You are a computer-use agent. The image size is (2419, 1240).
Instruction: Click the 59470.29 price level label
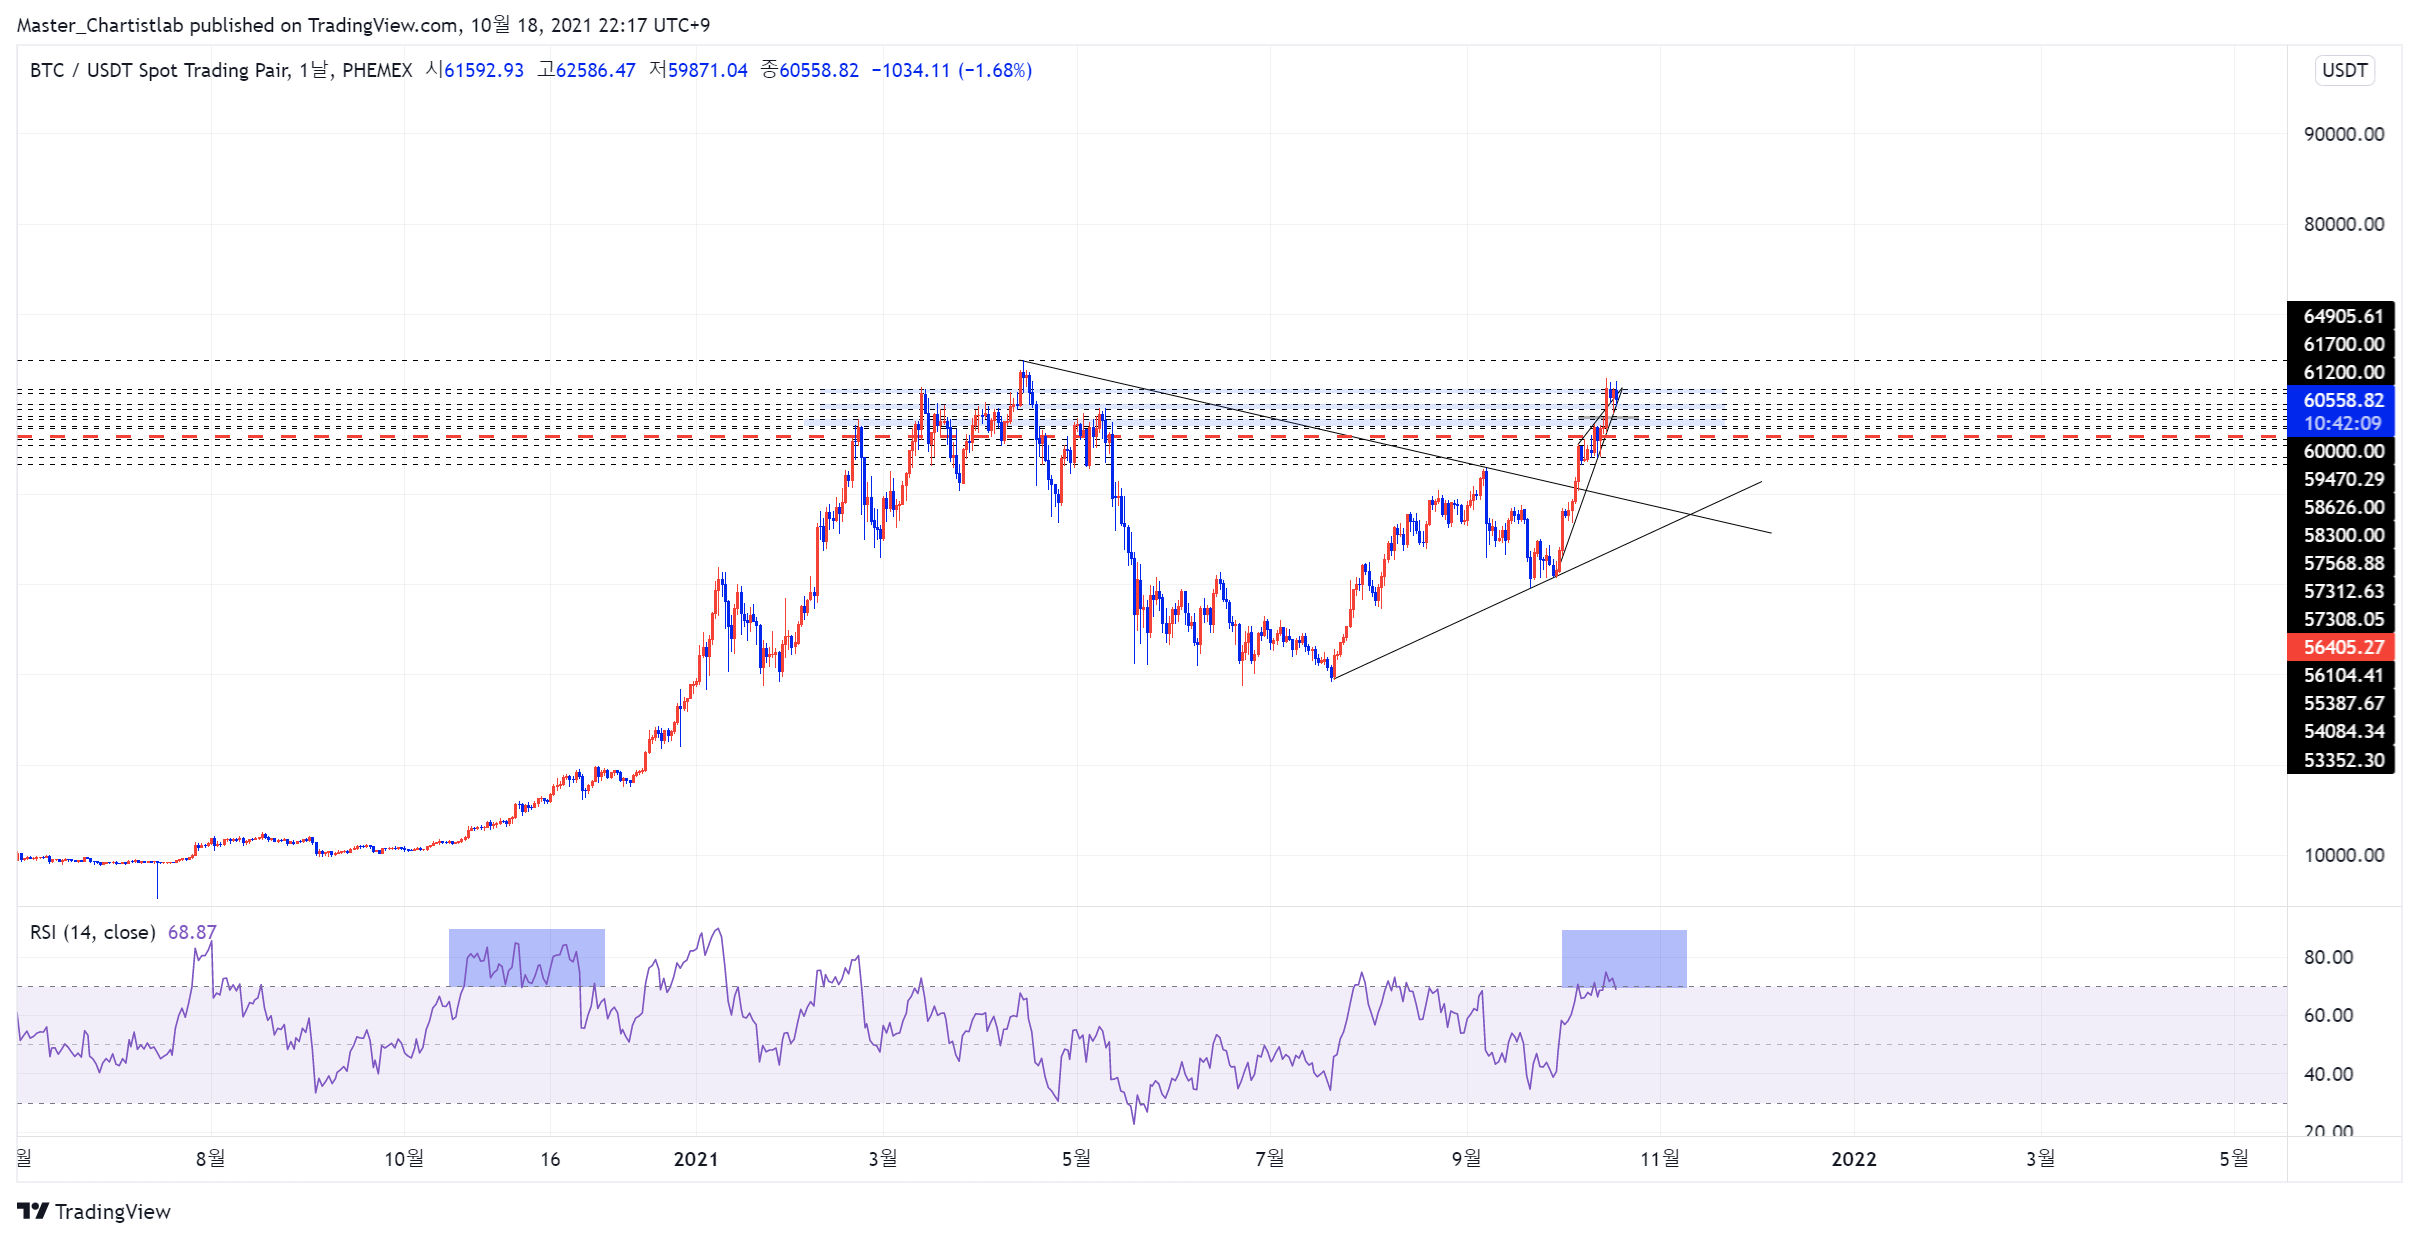point(2343,479)
